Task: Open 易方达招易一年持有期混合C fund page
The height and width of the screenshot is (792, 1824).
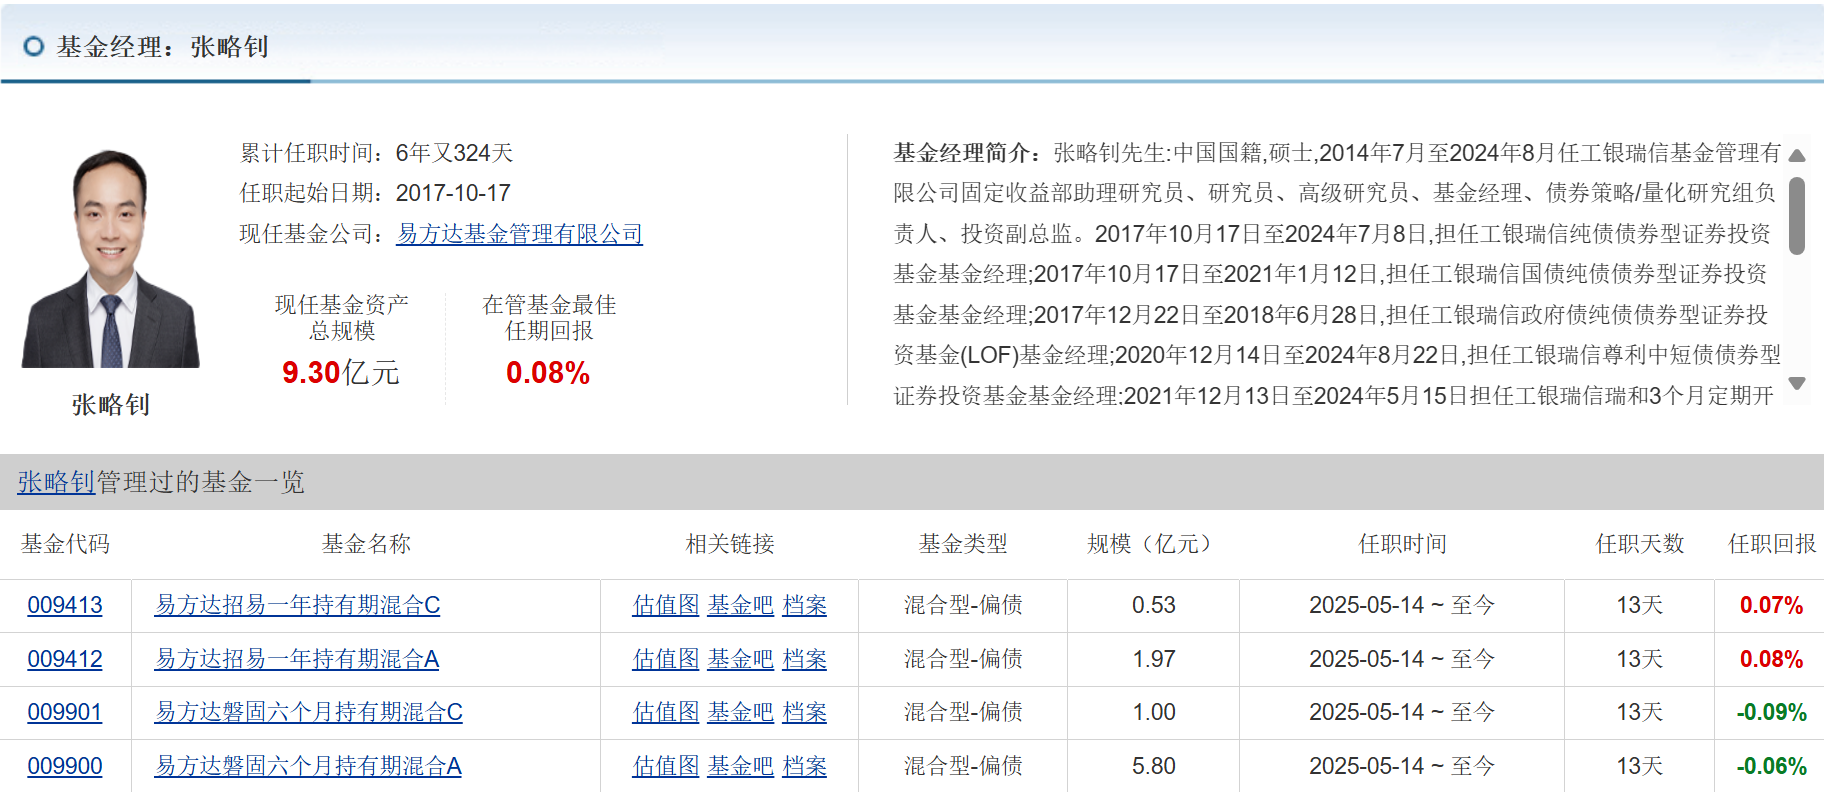Action: tap(297, 605)
